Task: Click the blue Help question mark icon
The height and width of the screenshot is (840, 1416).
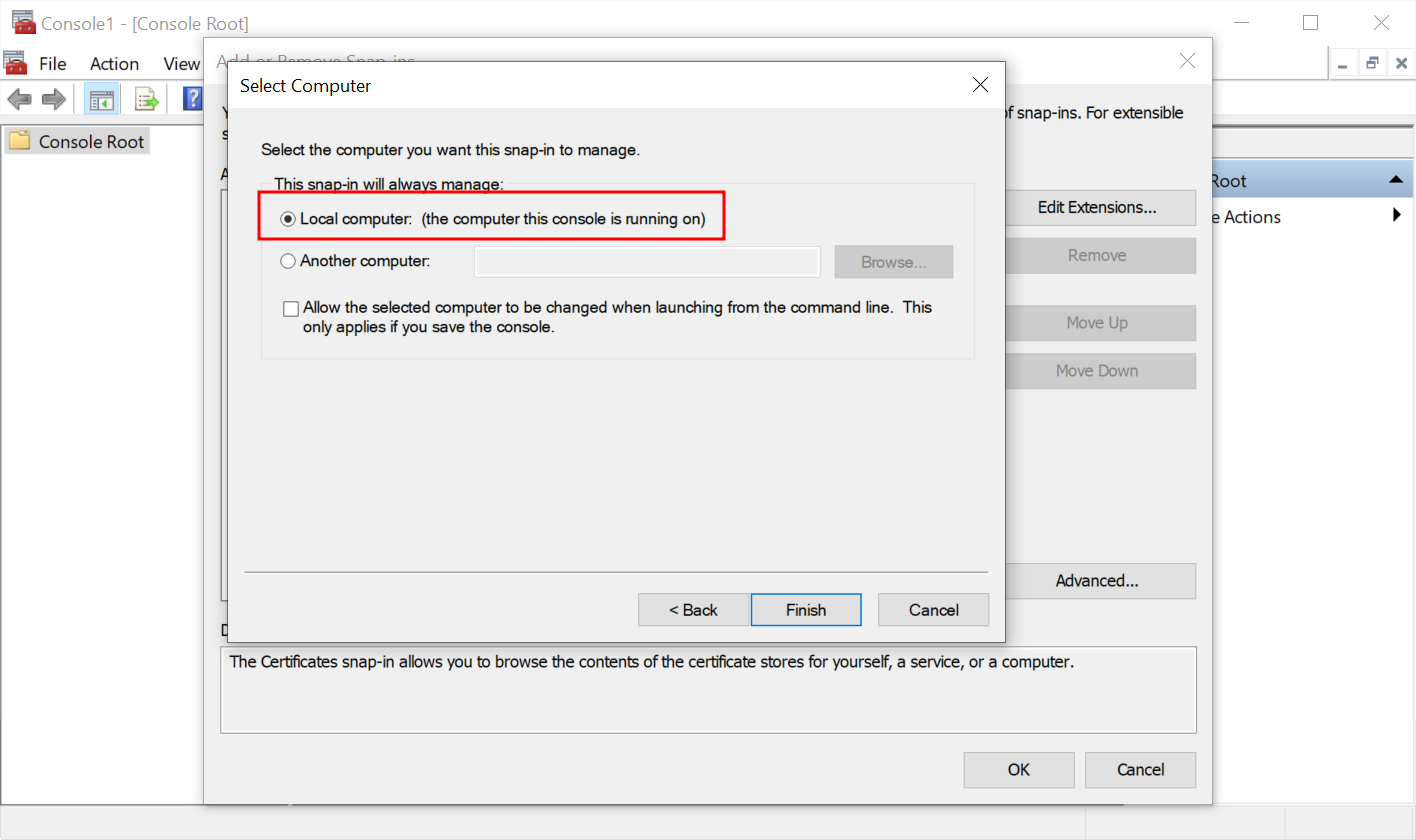Action: [x=193, y=99]
